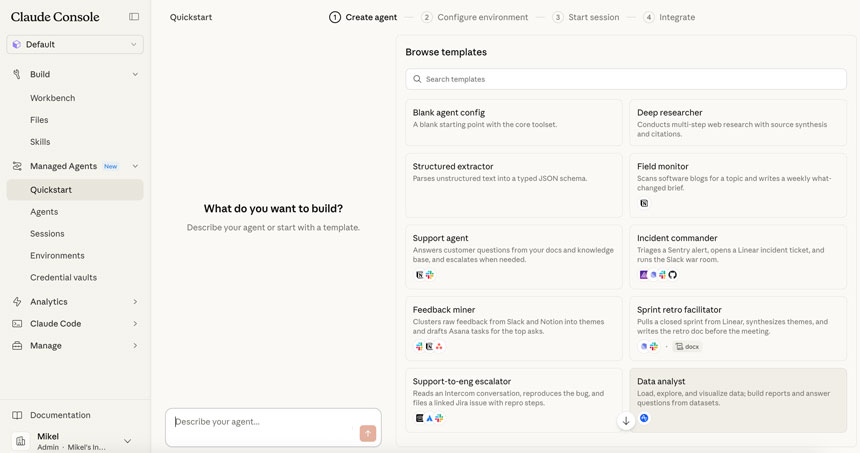This screenshot has width=860, height=453.
Task: Click the Search templates field
Action: pos(625,79)
